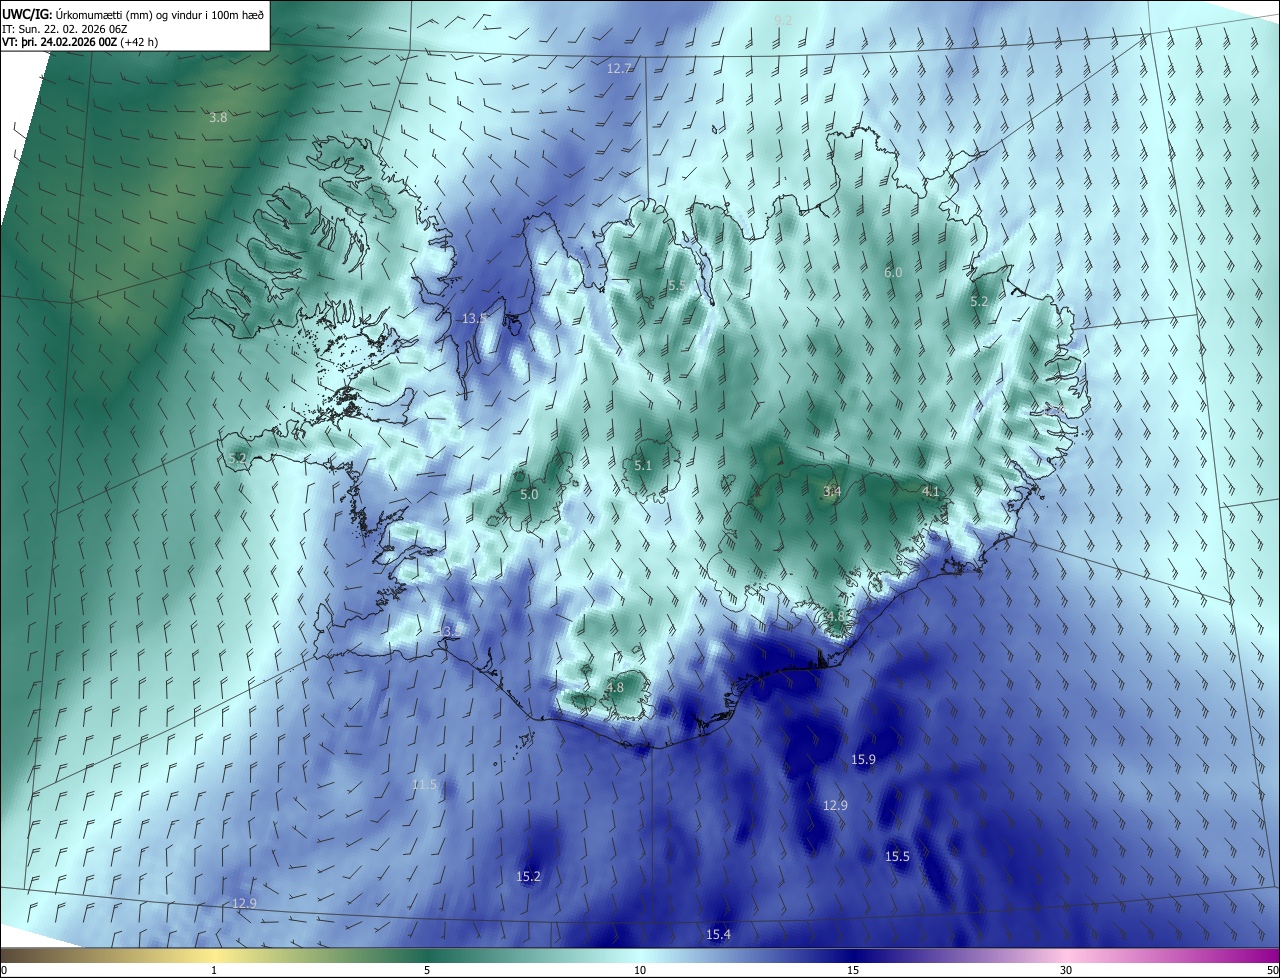Select the 5.5 value label
1280x978 pixels.
coord(677,286)
